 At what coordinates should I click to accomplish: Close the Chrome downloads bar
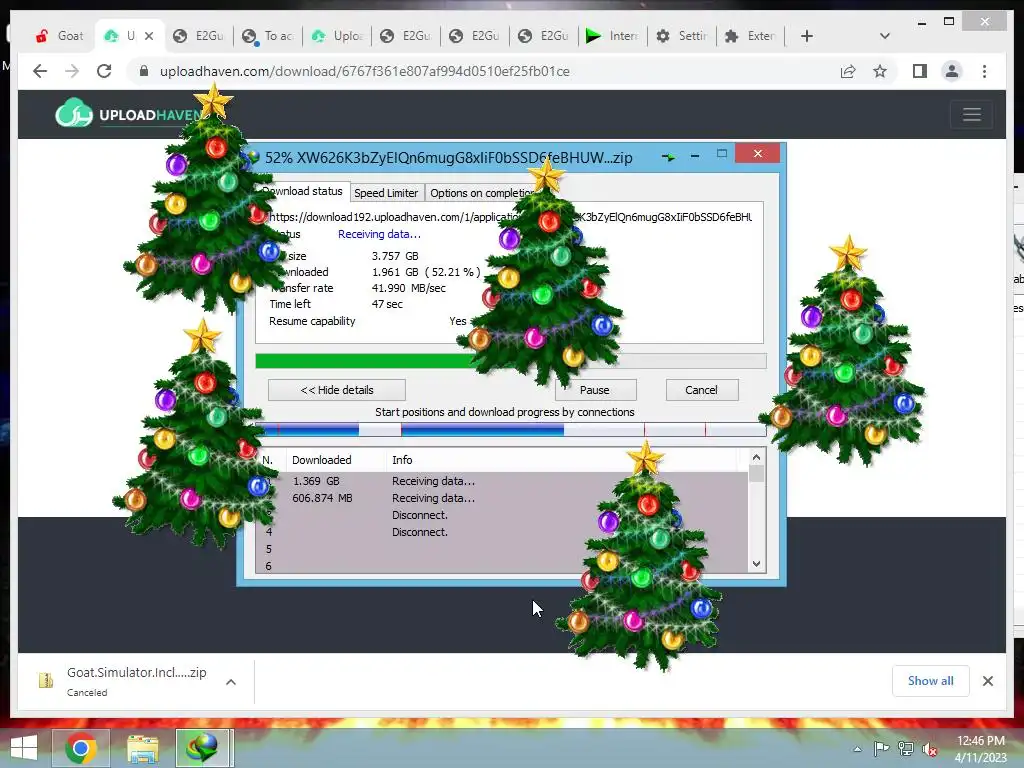[x=987, y=680]
